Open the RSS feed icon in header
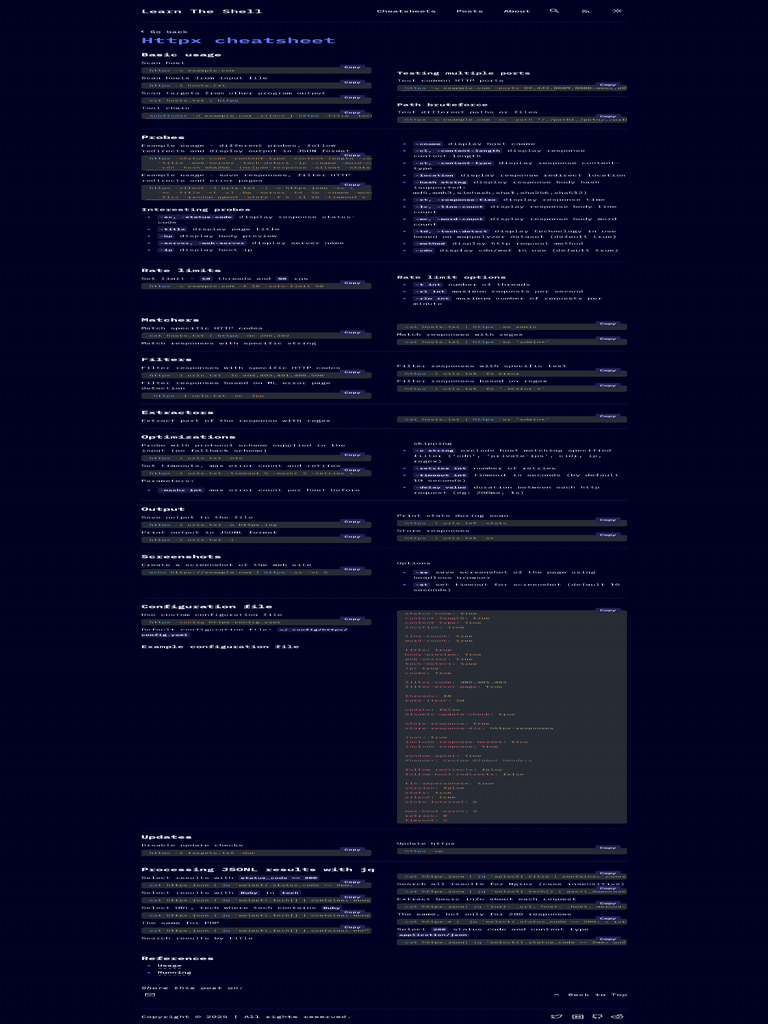Viewport: 768px width, 1024px height. tap(585, 10)
